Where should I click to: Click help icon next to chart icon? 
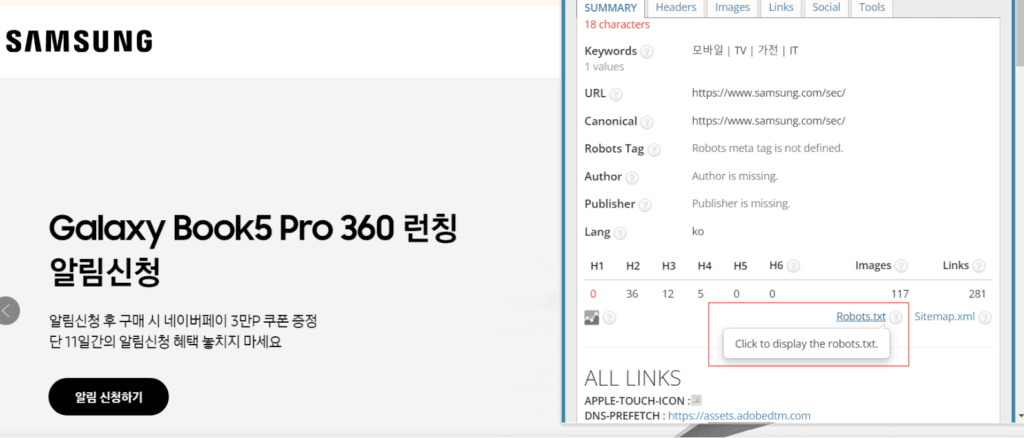[609, 318]
